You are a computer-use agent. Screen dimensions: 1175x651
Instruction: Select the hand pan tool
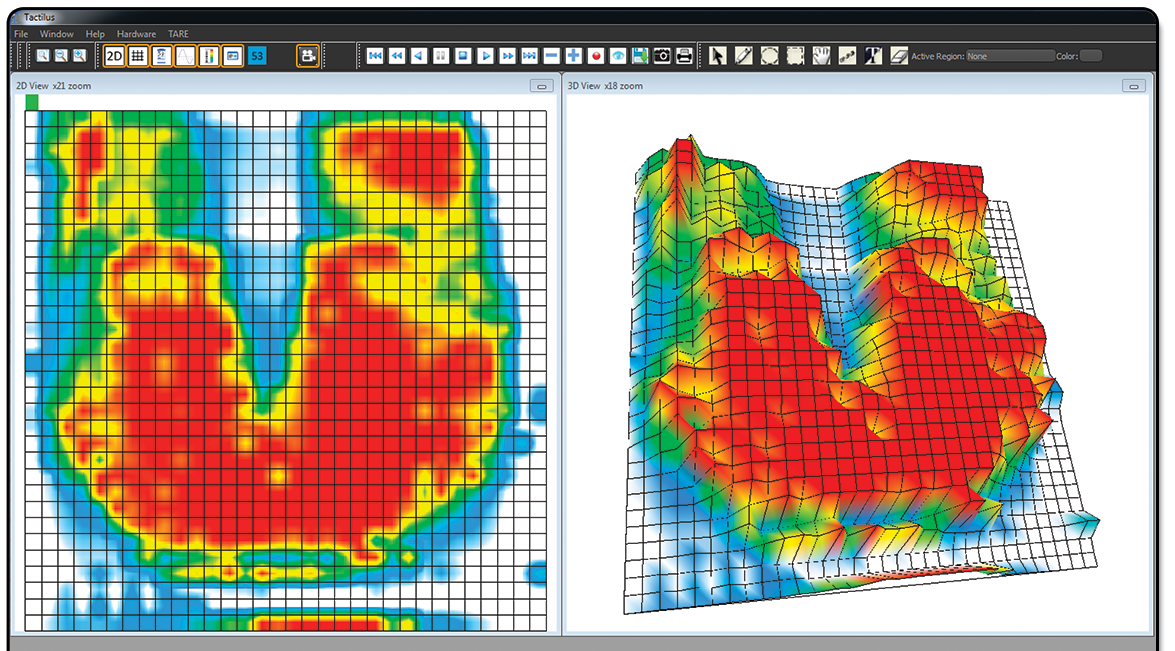(821, 55)
